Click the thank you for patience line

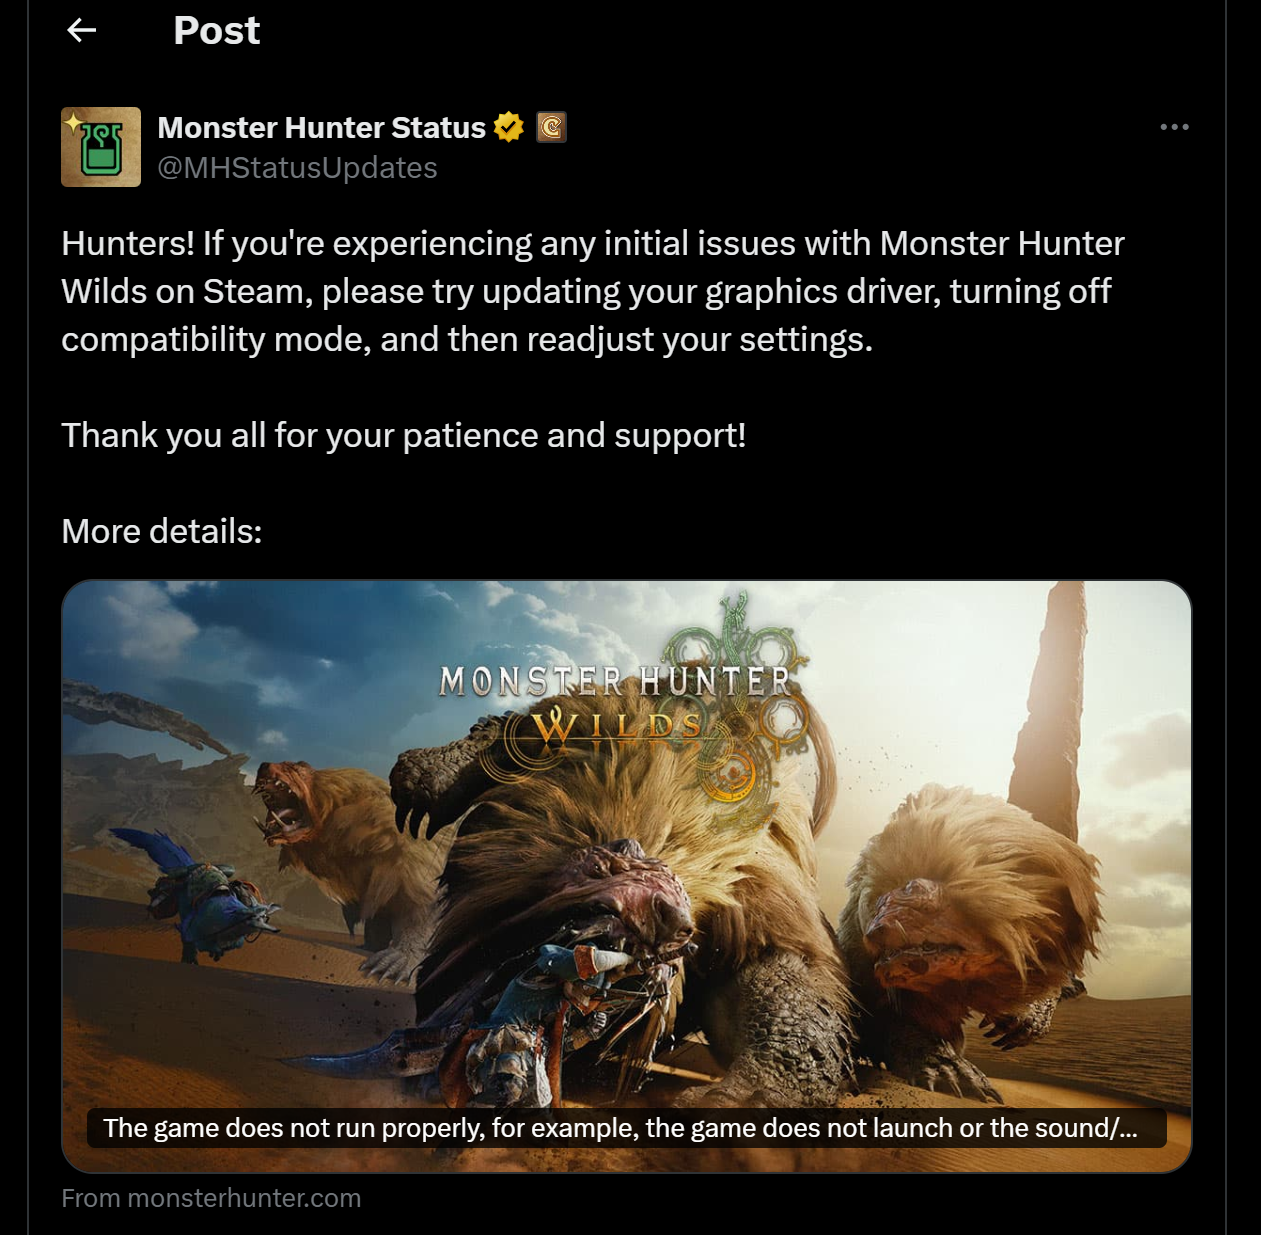pyautogui.click(x=404, y=436)
